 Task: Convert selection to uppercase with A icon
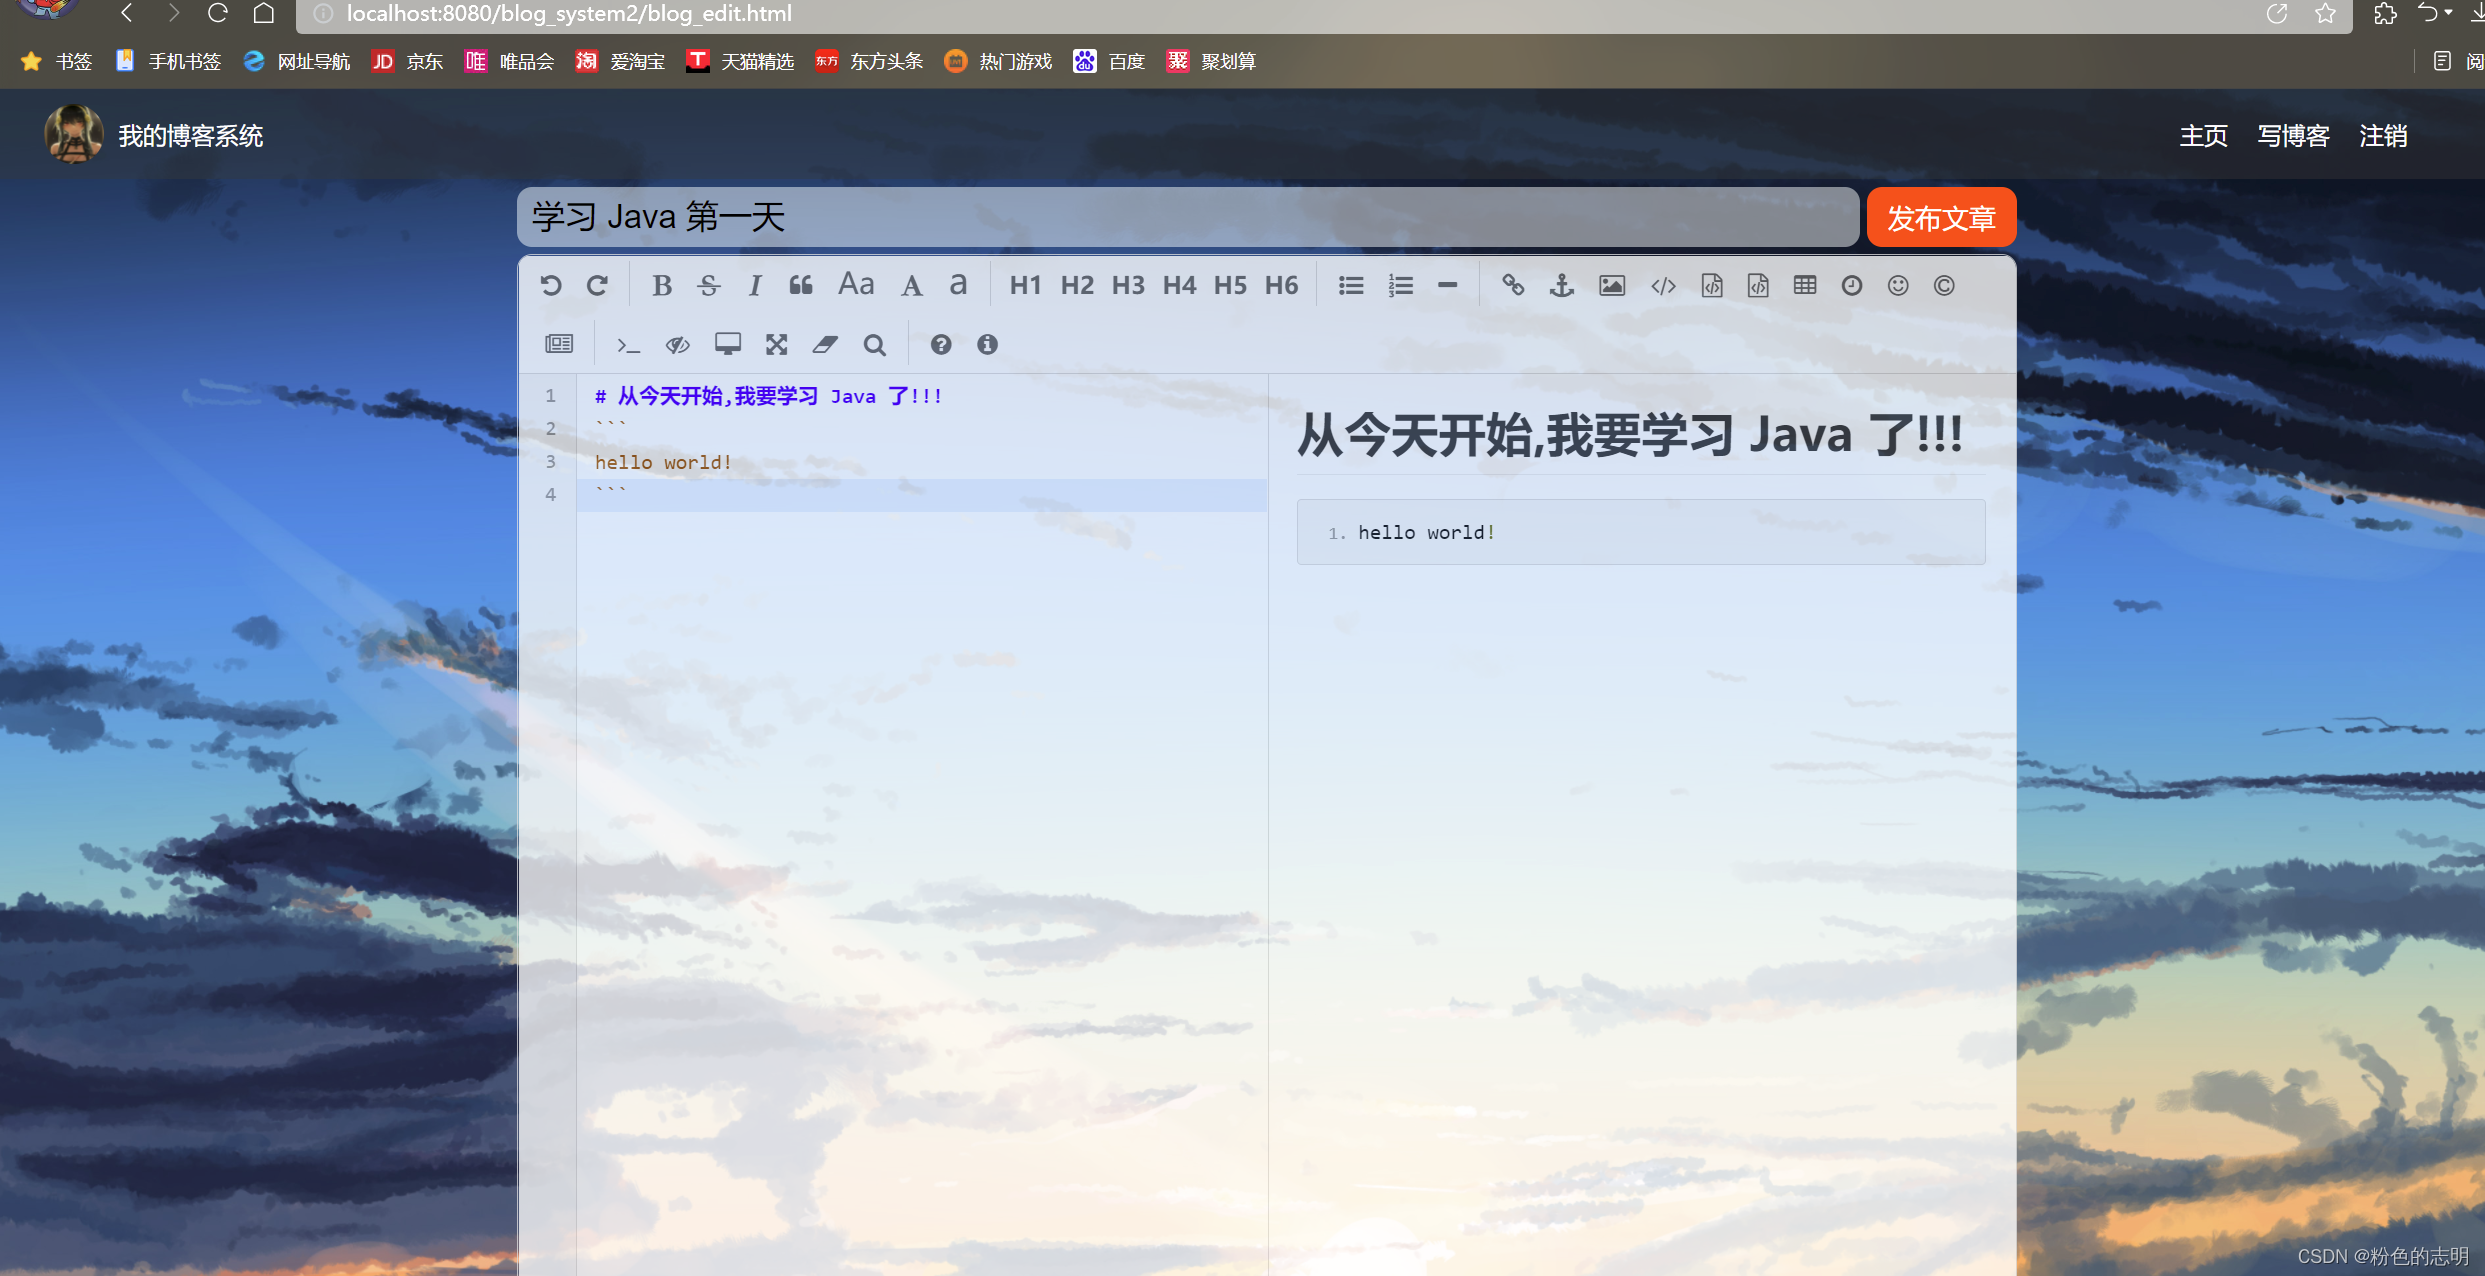(x=911, y=286)
